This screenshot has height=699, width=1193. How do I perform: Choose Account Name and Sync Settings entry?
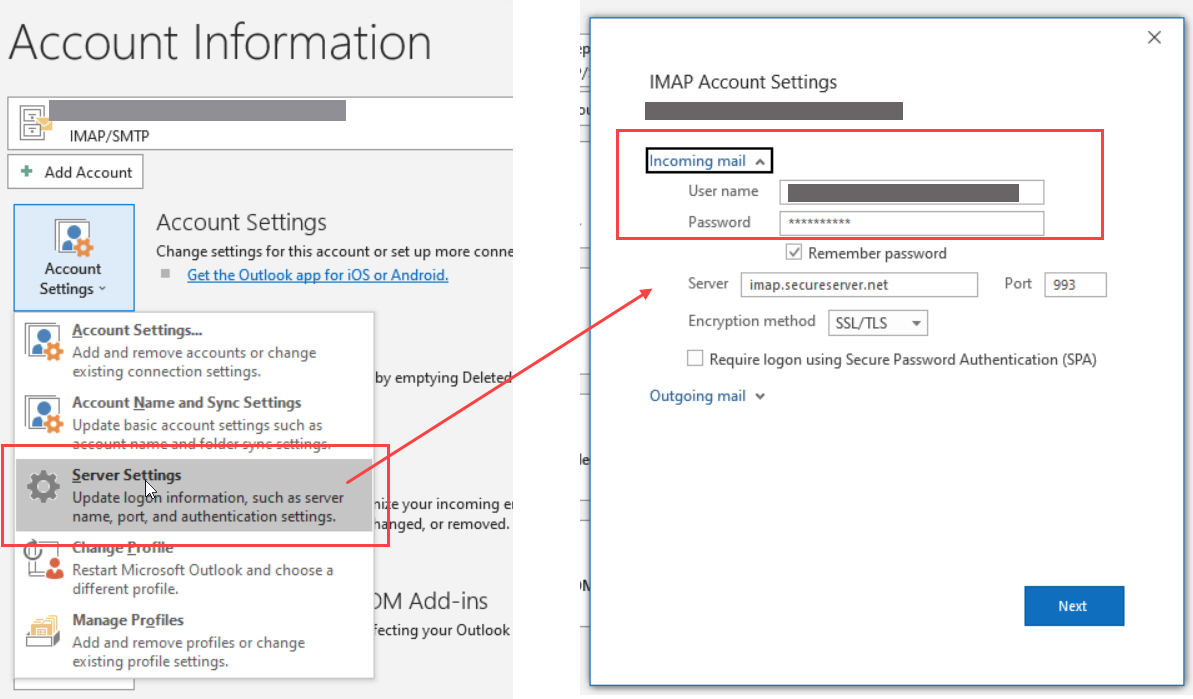click(194, 422)
